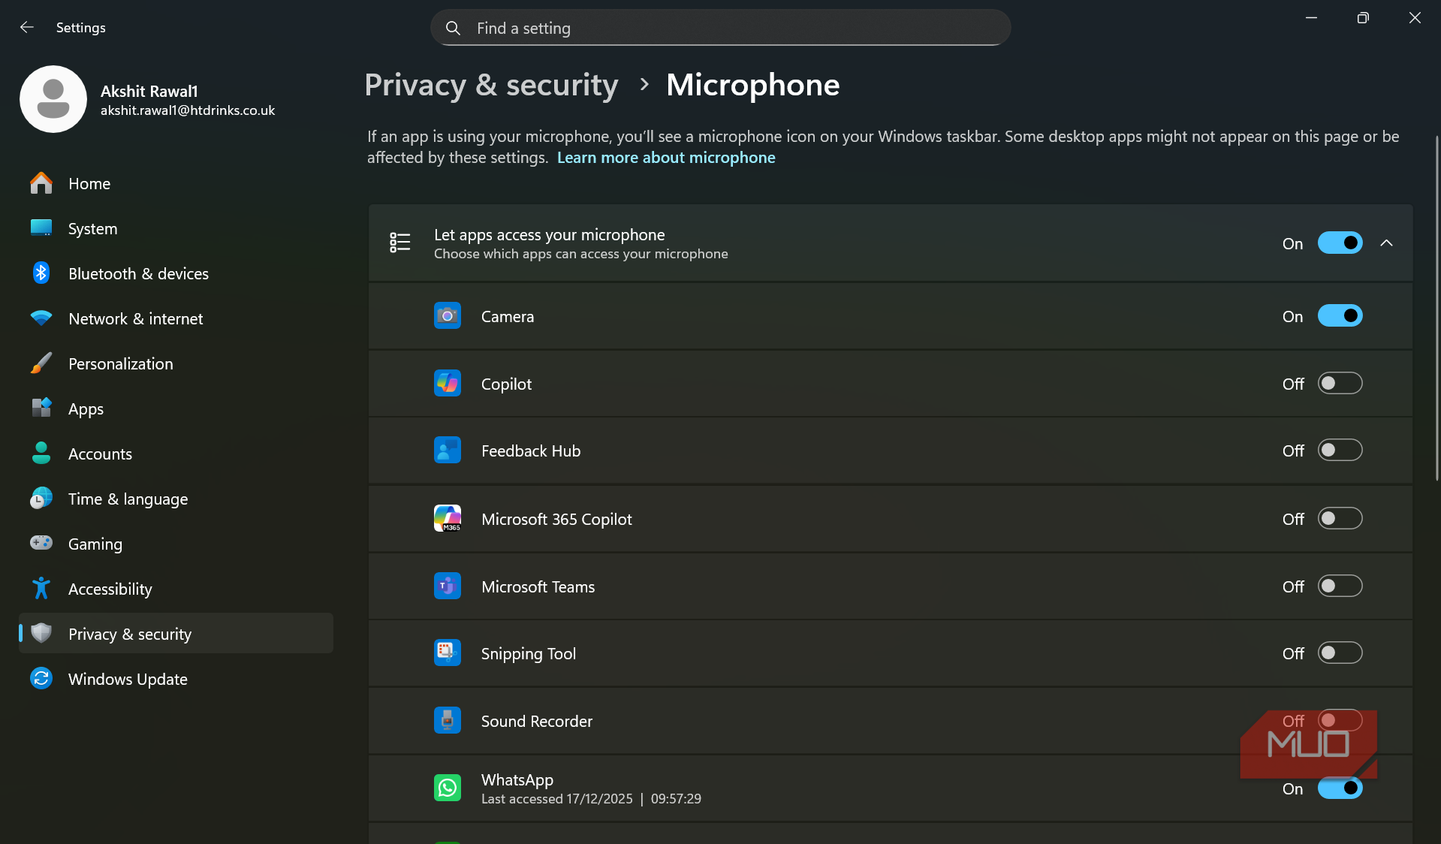Open Gaming settings label
The image size is (1441, 844).
pos(95,543)
